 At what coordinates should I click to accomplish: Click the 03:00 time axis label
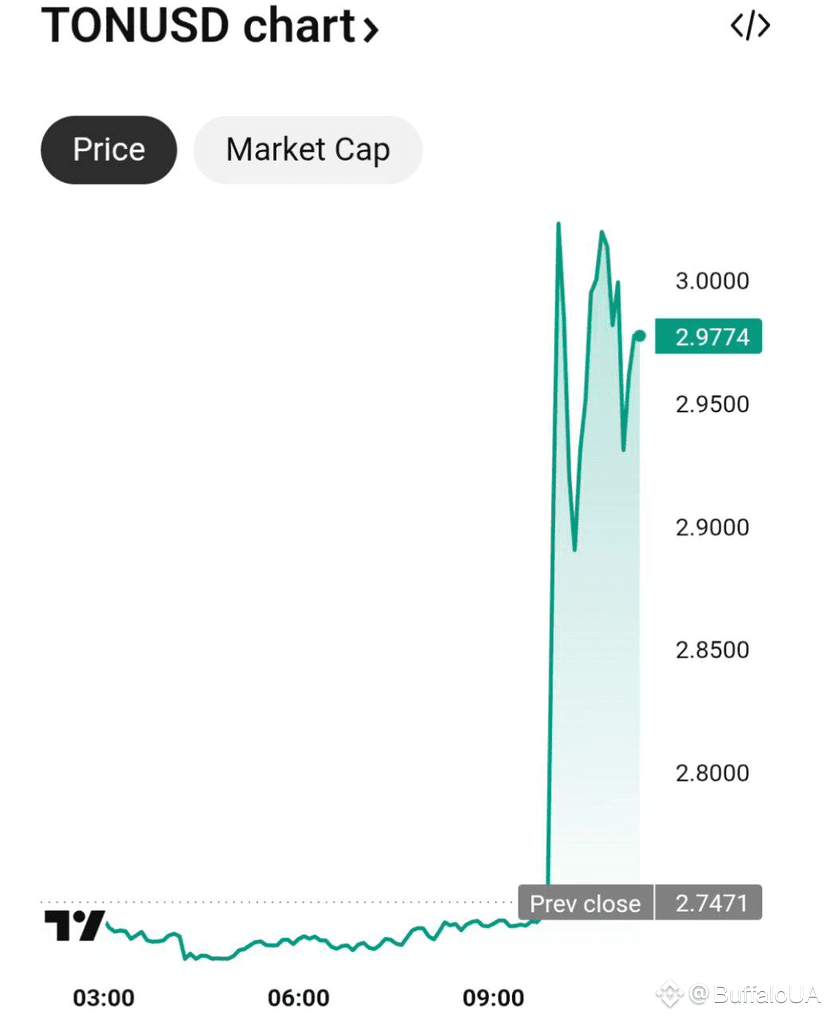click(x=104, y=998)
